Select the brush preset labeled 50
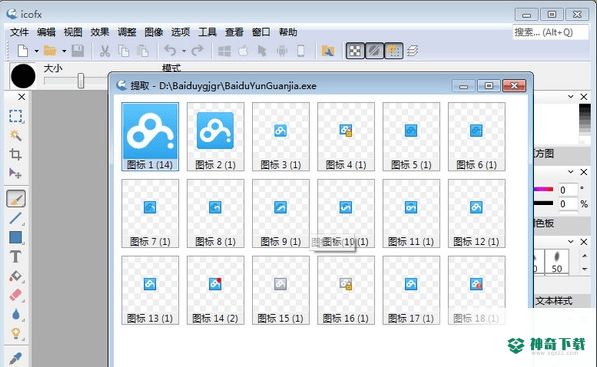Screen dimensions: 597x367 (x=557, y=262)
